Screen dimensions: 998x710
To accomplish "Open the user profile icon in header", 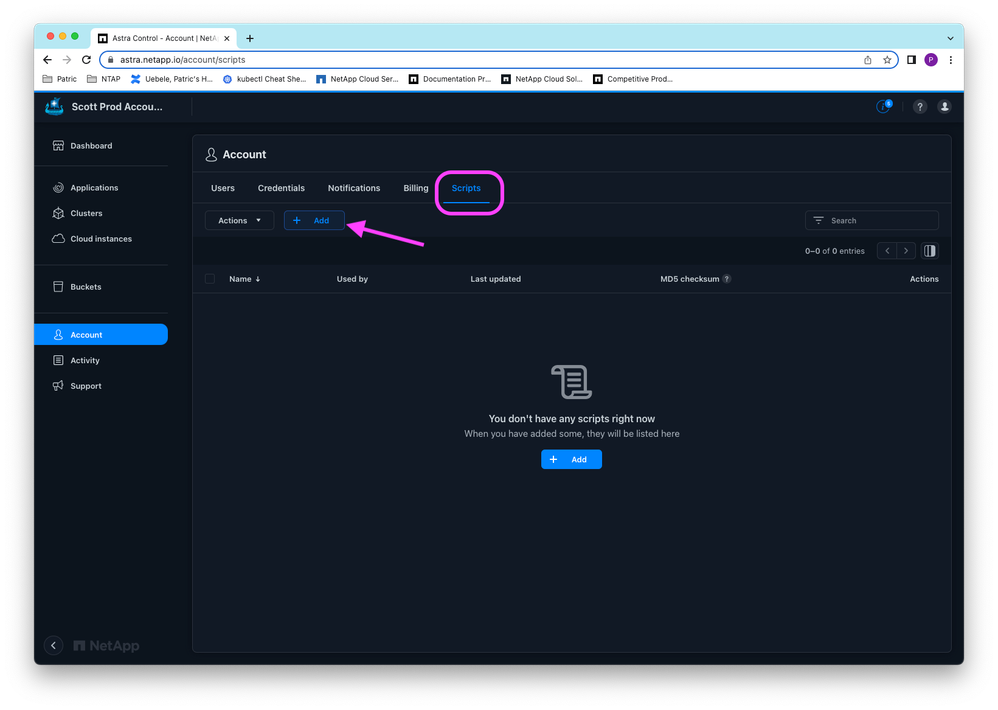I will coord(945,107).
